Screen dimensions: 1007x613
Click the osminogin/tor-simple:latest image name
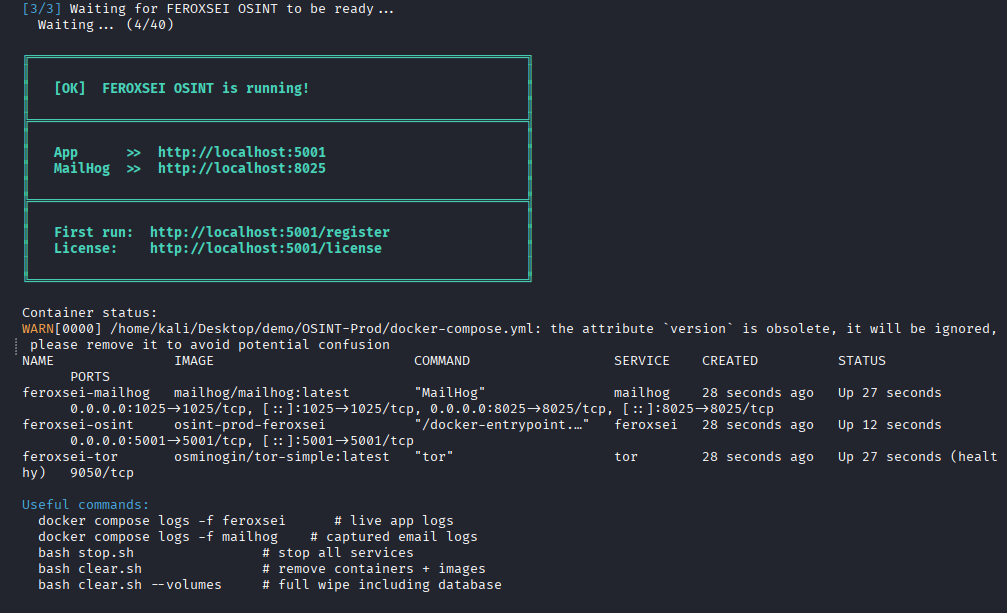[282, 457]
